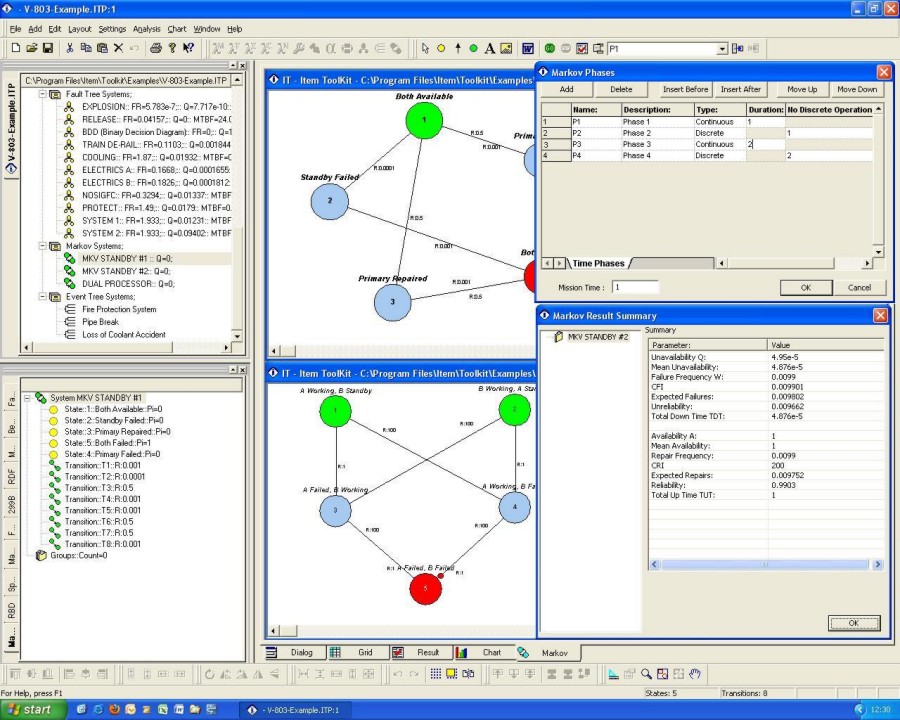Click the Windows start button
900x720 pixels.
(x=32, y=710)
